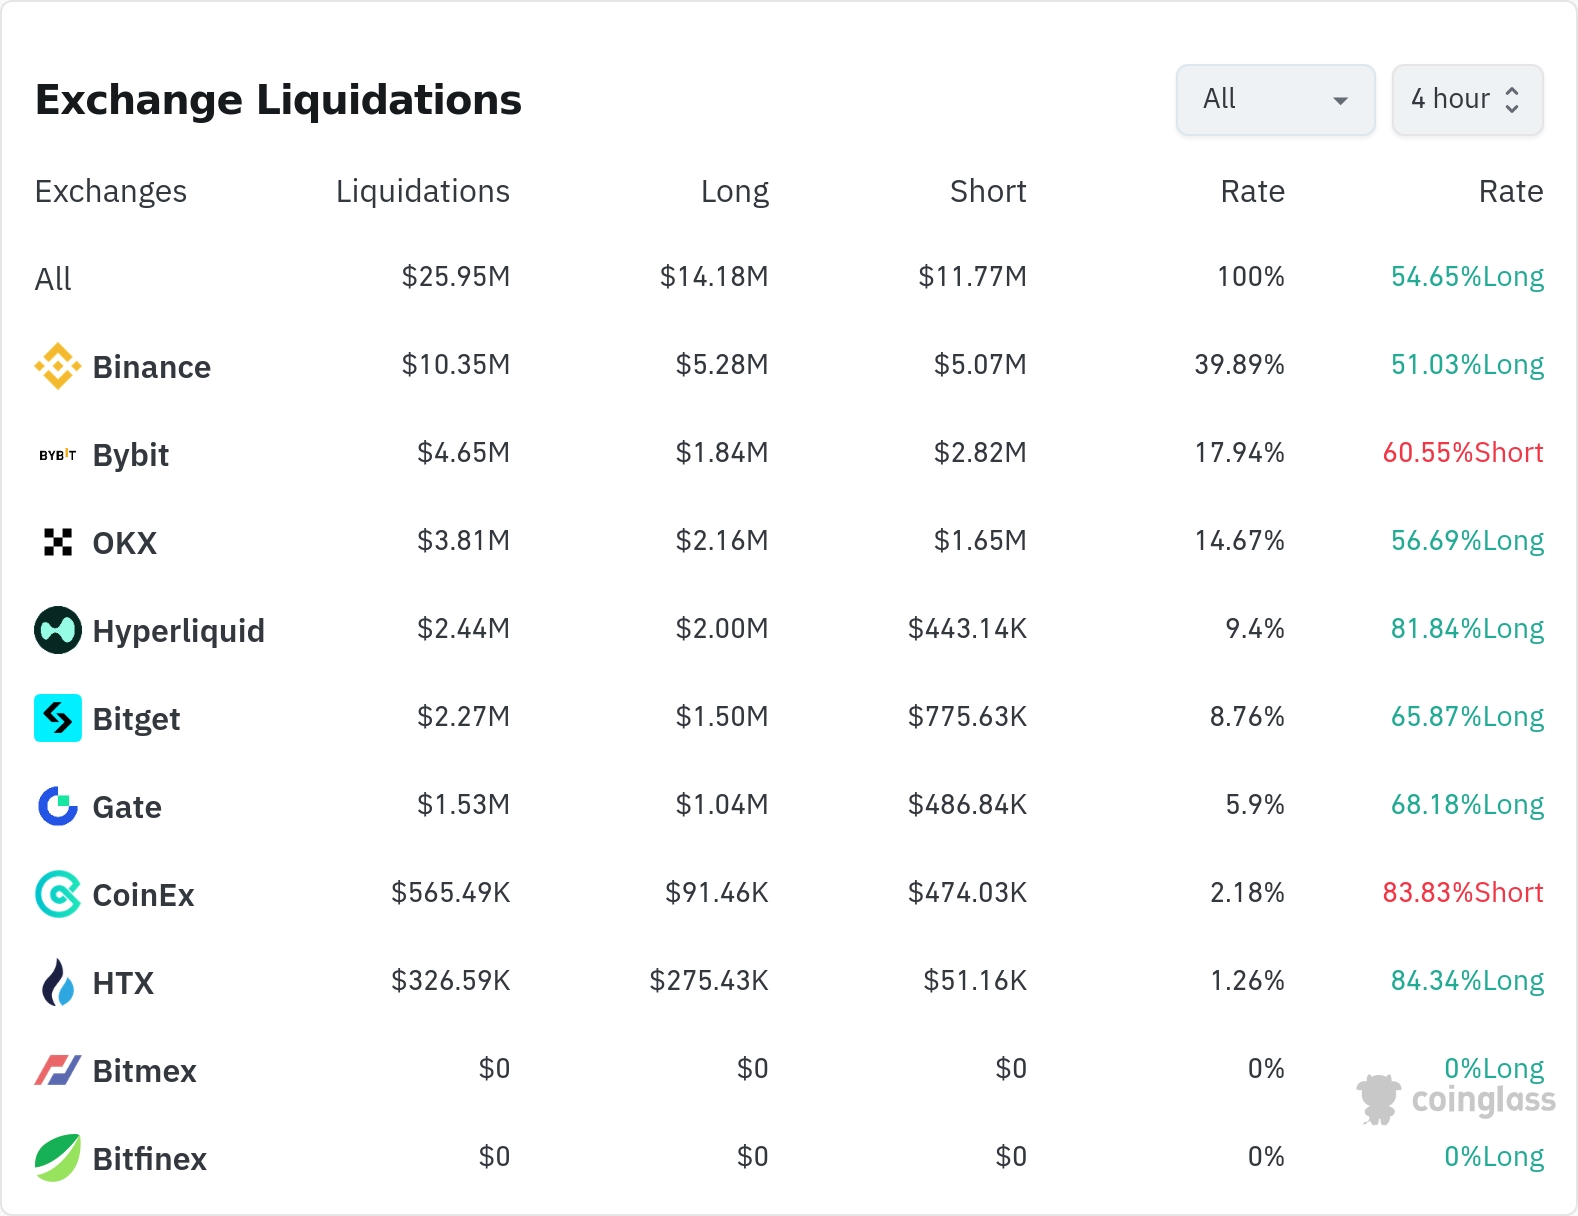Click the Bitget cyan logo icon
Viewport: 1578px width, 1216px height.
(58, 718)
